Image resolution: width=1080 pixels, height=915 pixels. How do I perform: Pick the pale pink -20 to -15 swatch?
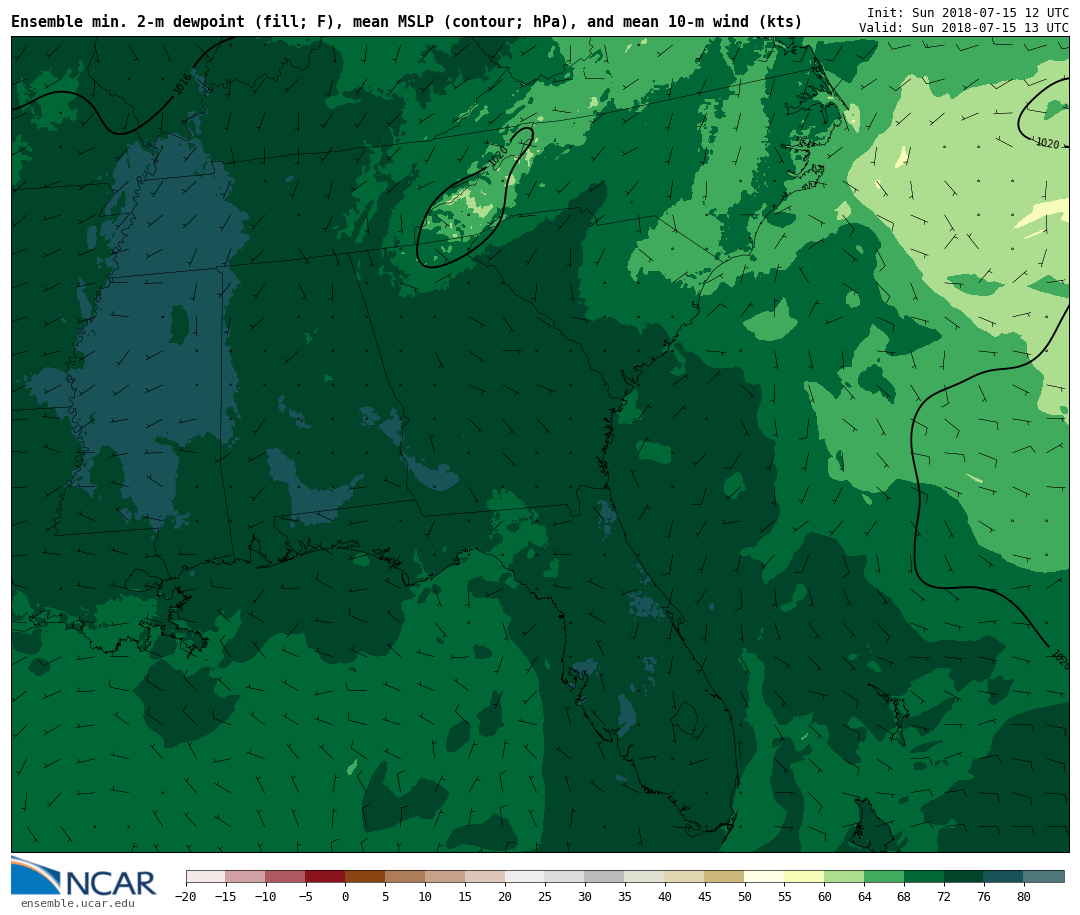click(x=206, y=877)
